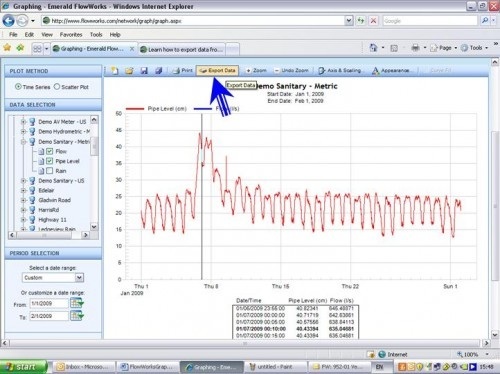
Task: Check the Rain checkbox
Action: pyautogui.click(x=49, y=171)
